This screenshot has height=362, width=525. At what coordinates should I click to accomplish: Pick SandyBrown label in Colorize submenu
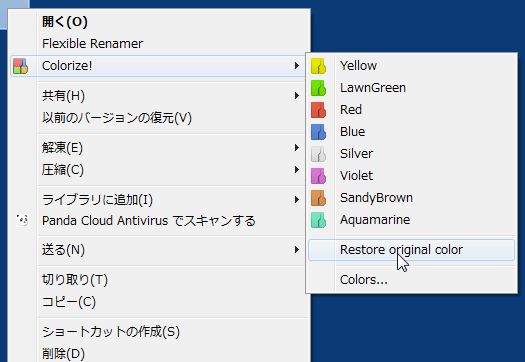click(x=376, y=198)
